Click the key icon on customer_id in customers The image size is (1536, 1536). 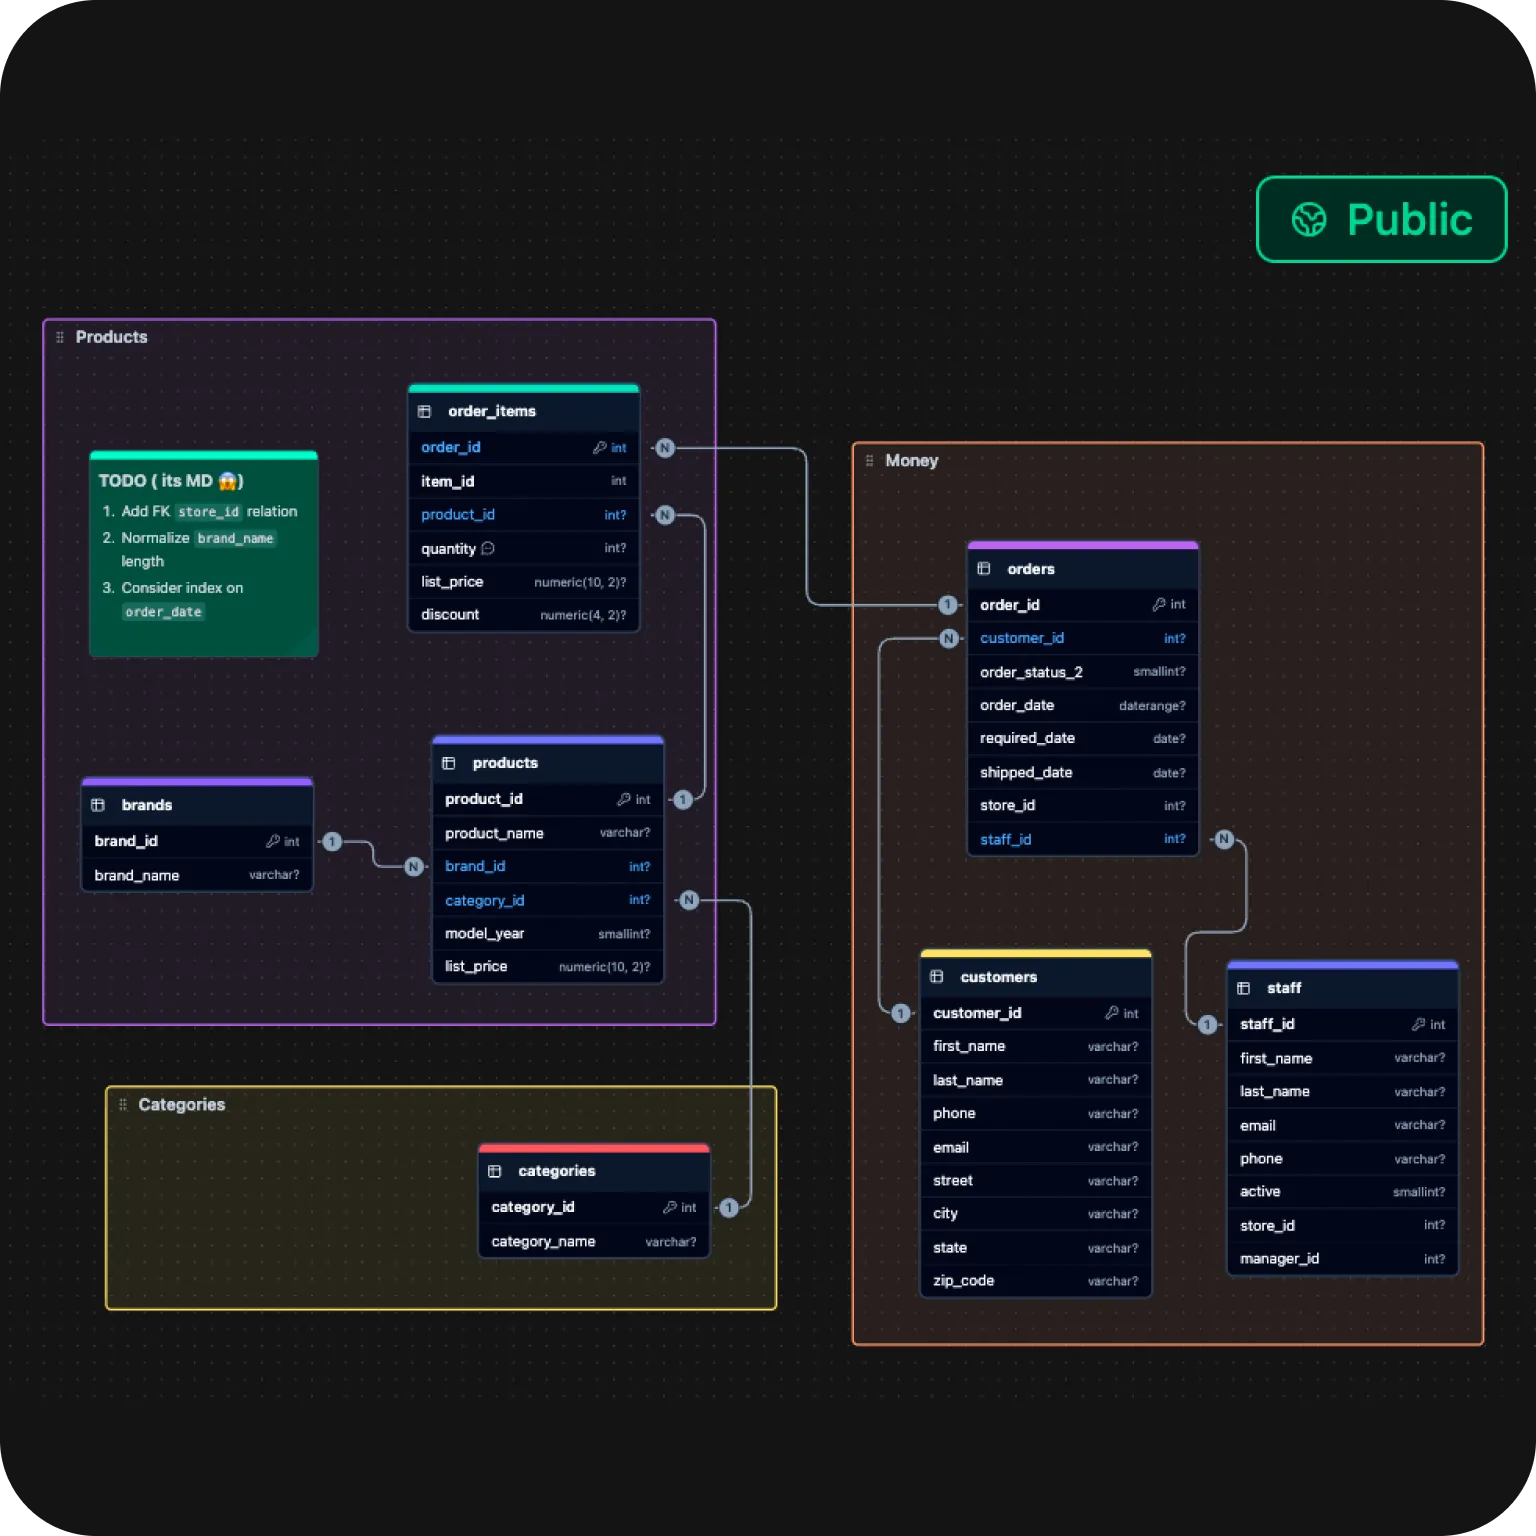pyautogui.click(x=1111, y=1013)
